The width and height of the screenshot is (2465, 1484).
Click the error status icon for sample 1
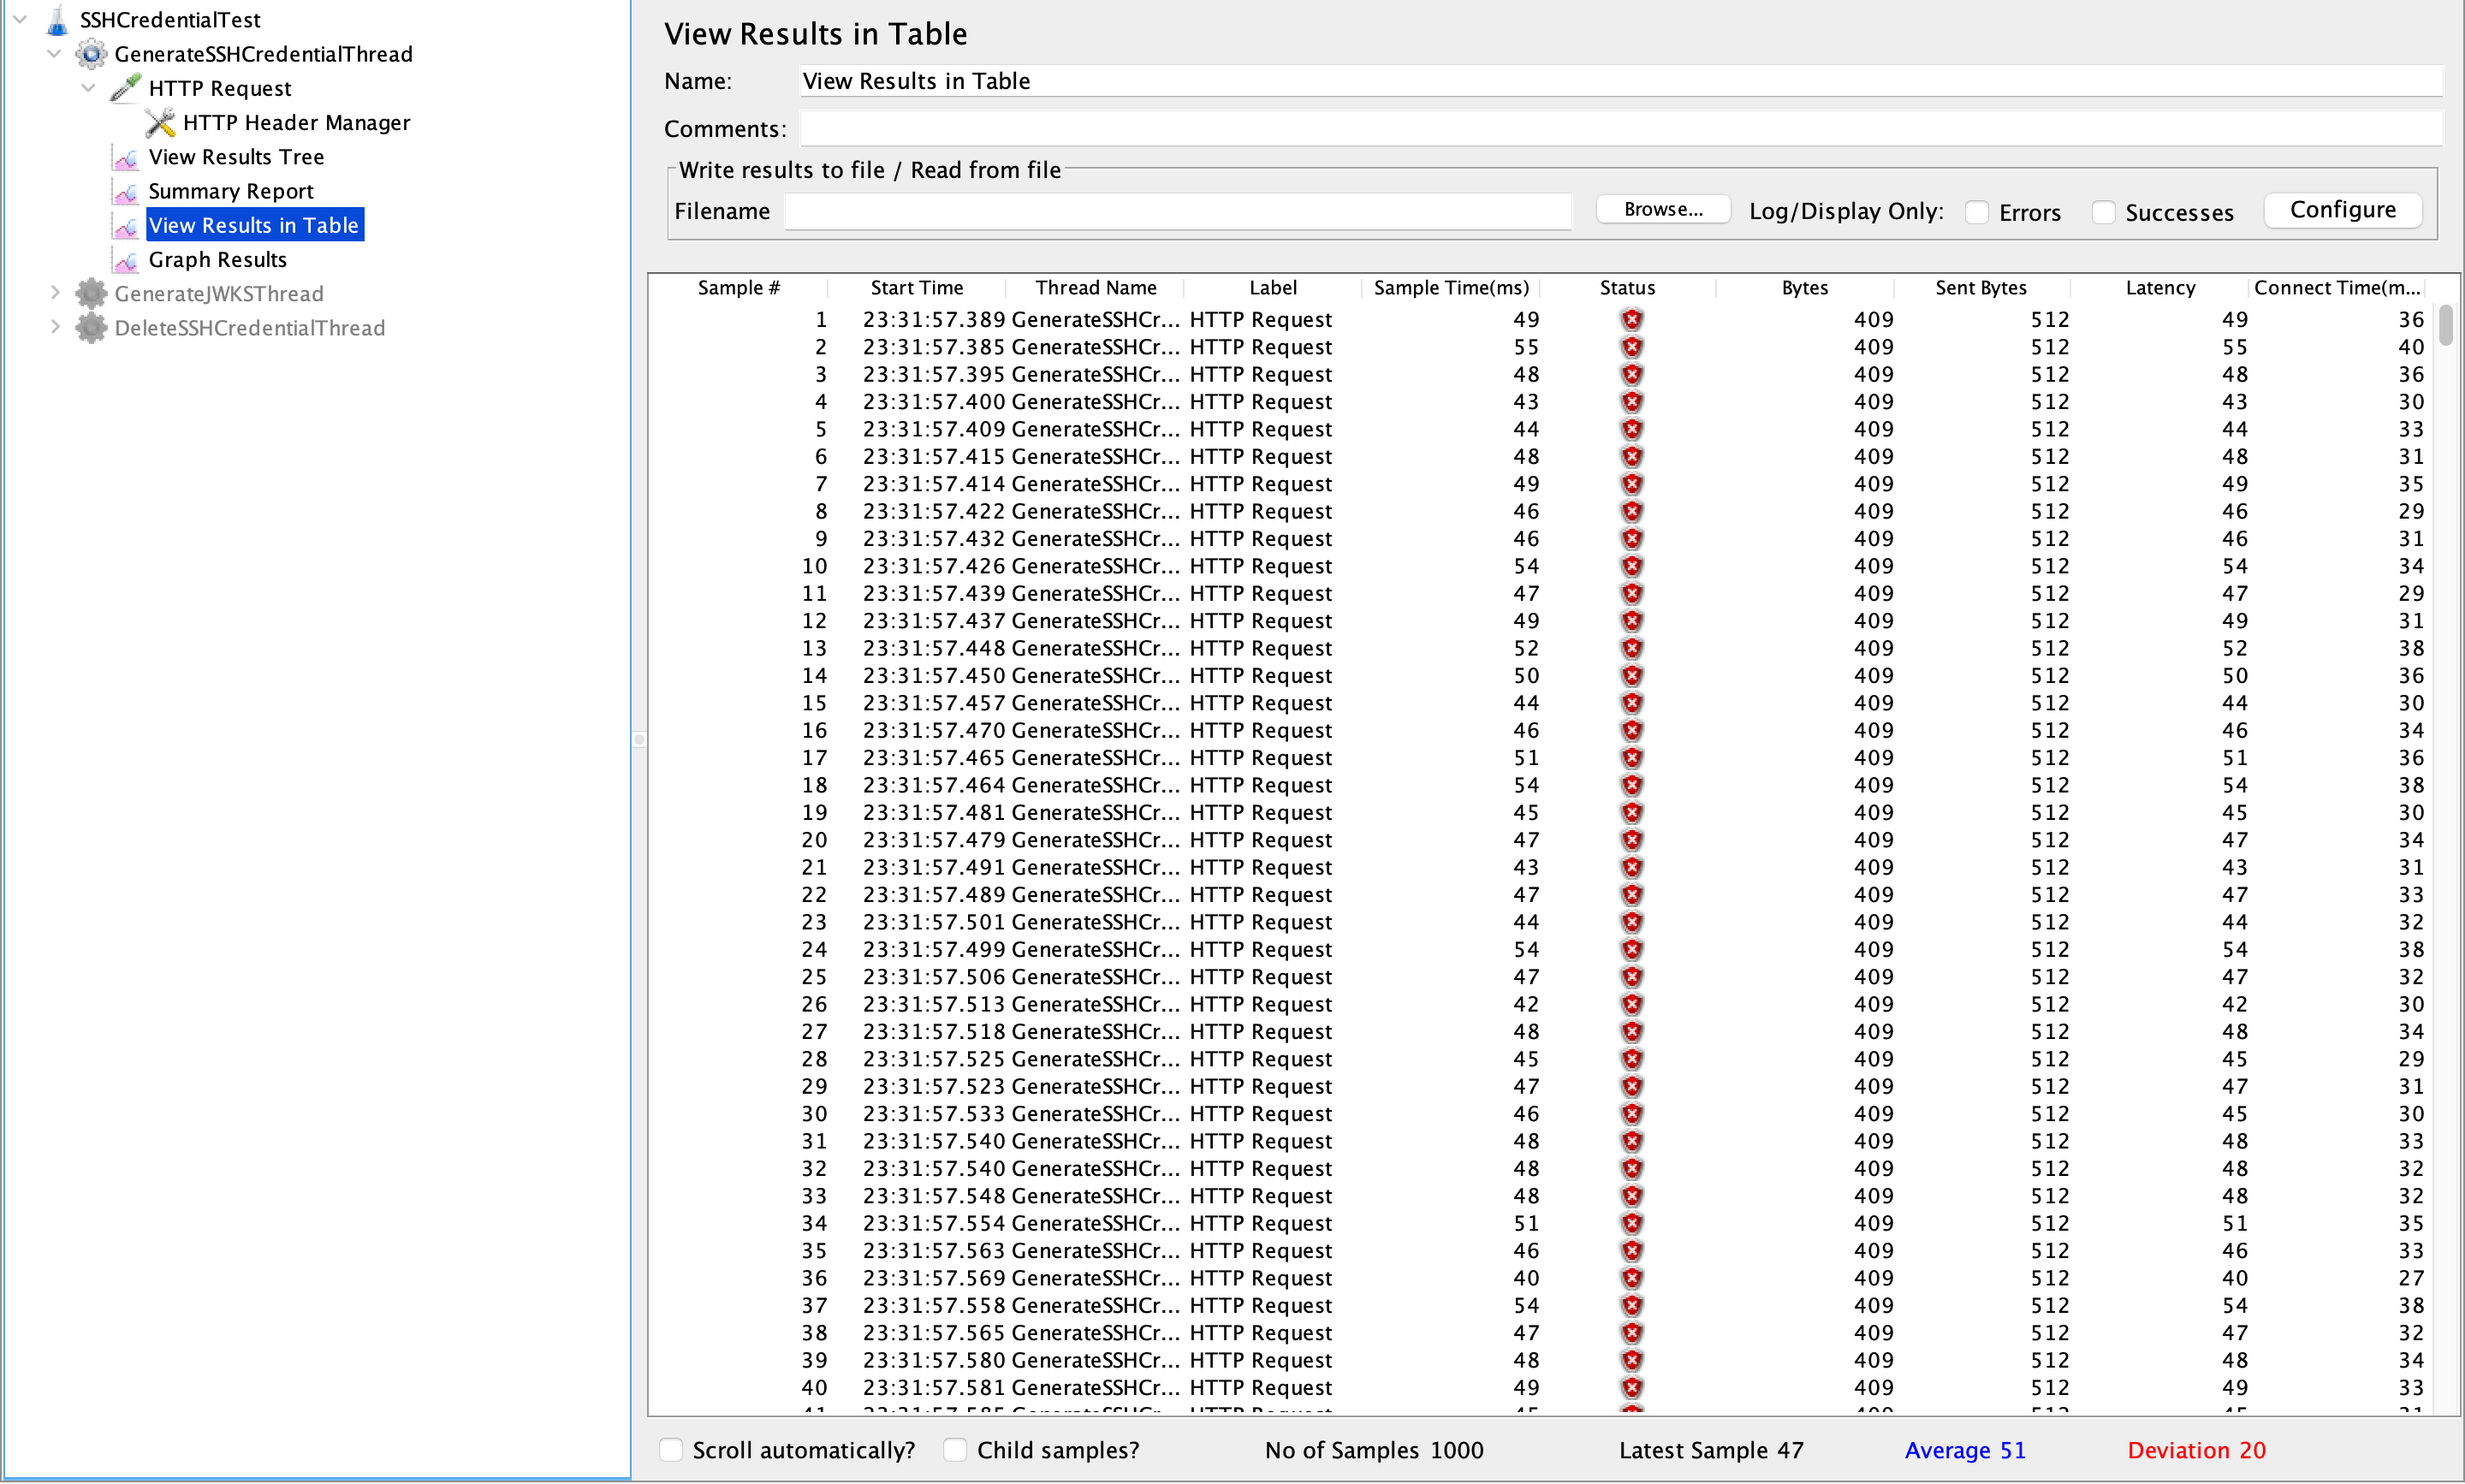[1632, 320]
